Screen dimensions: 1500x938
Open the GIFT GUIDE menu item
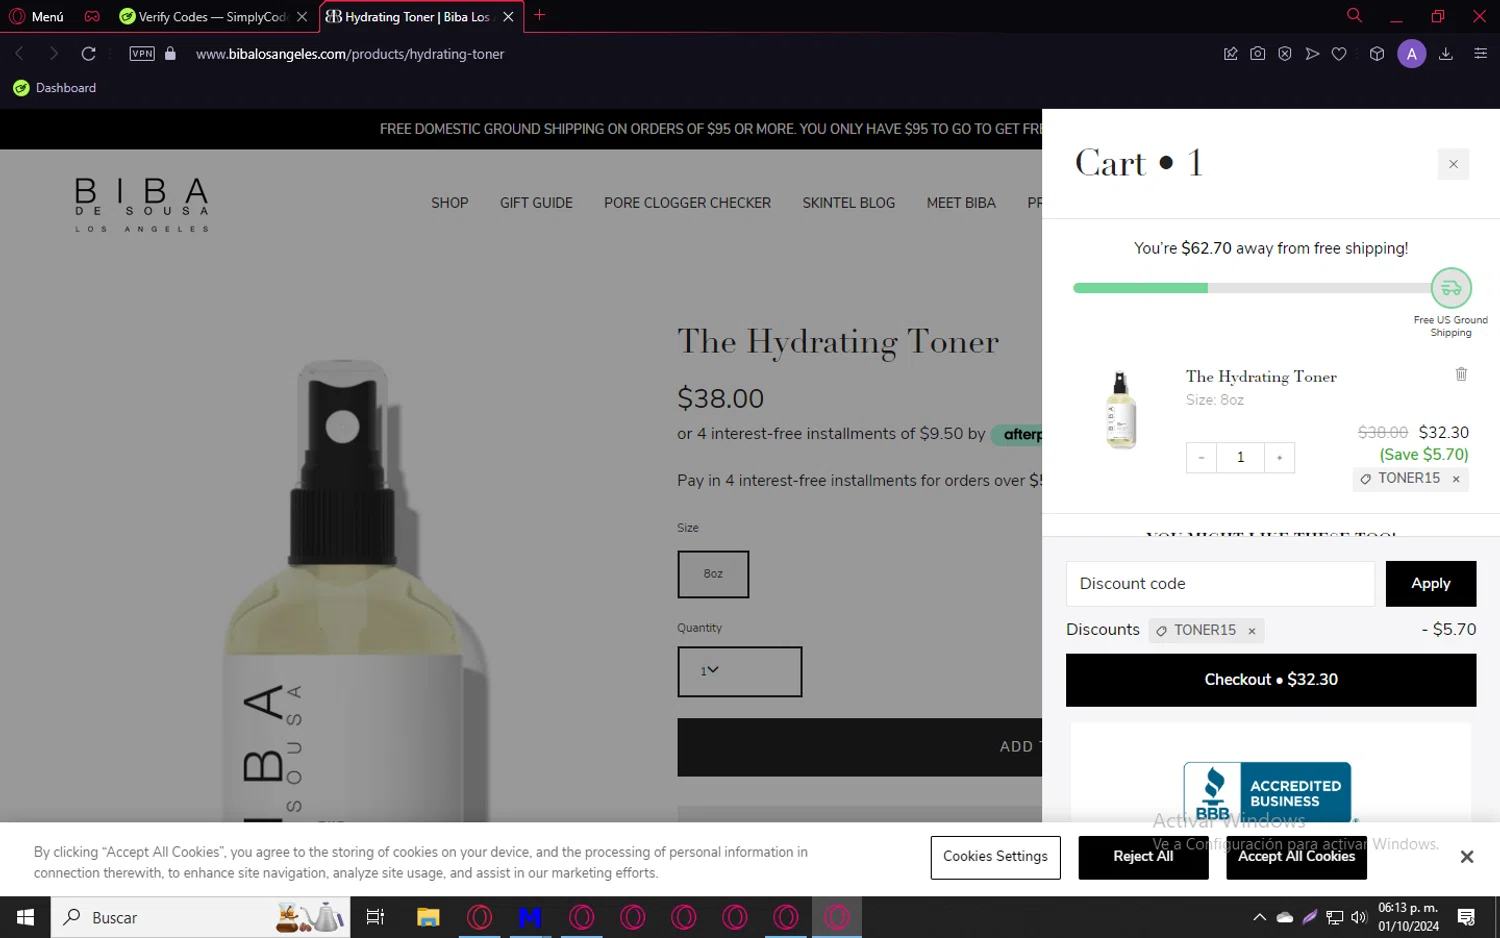[536, 203]
